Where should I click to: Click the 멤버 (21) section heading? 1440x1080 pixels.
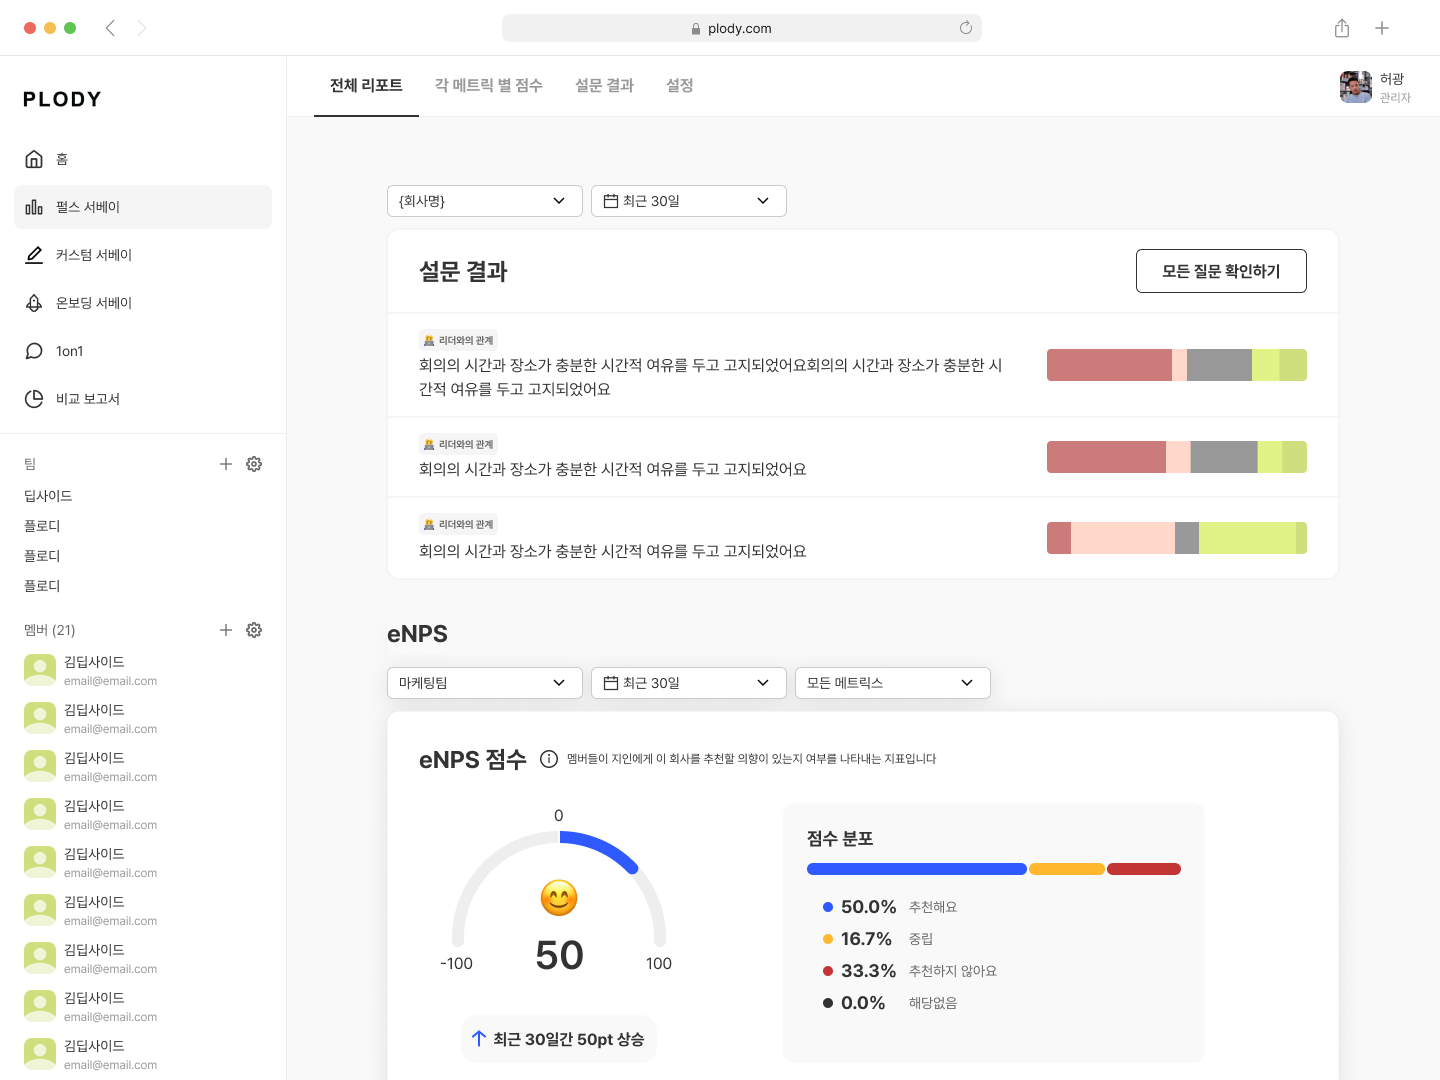click(x=50, y=630)
